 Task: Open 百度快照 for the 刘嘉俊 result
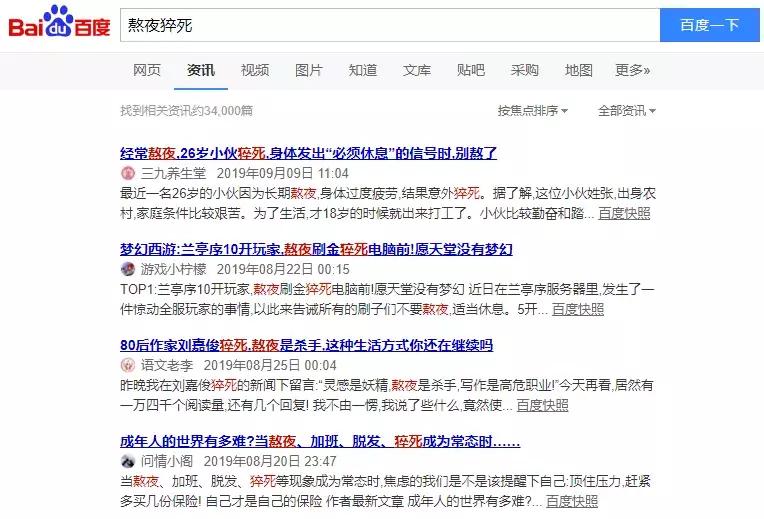(x=542, y=405)
